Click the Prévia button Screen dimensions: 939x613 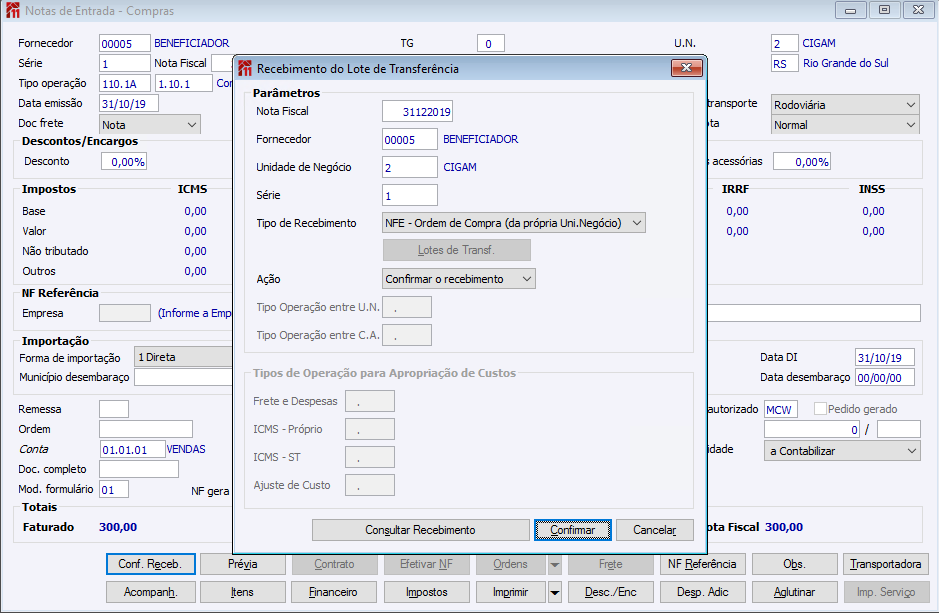243,564
